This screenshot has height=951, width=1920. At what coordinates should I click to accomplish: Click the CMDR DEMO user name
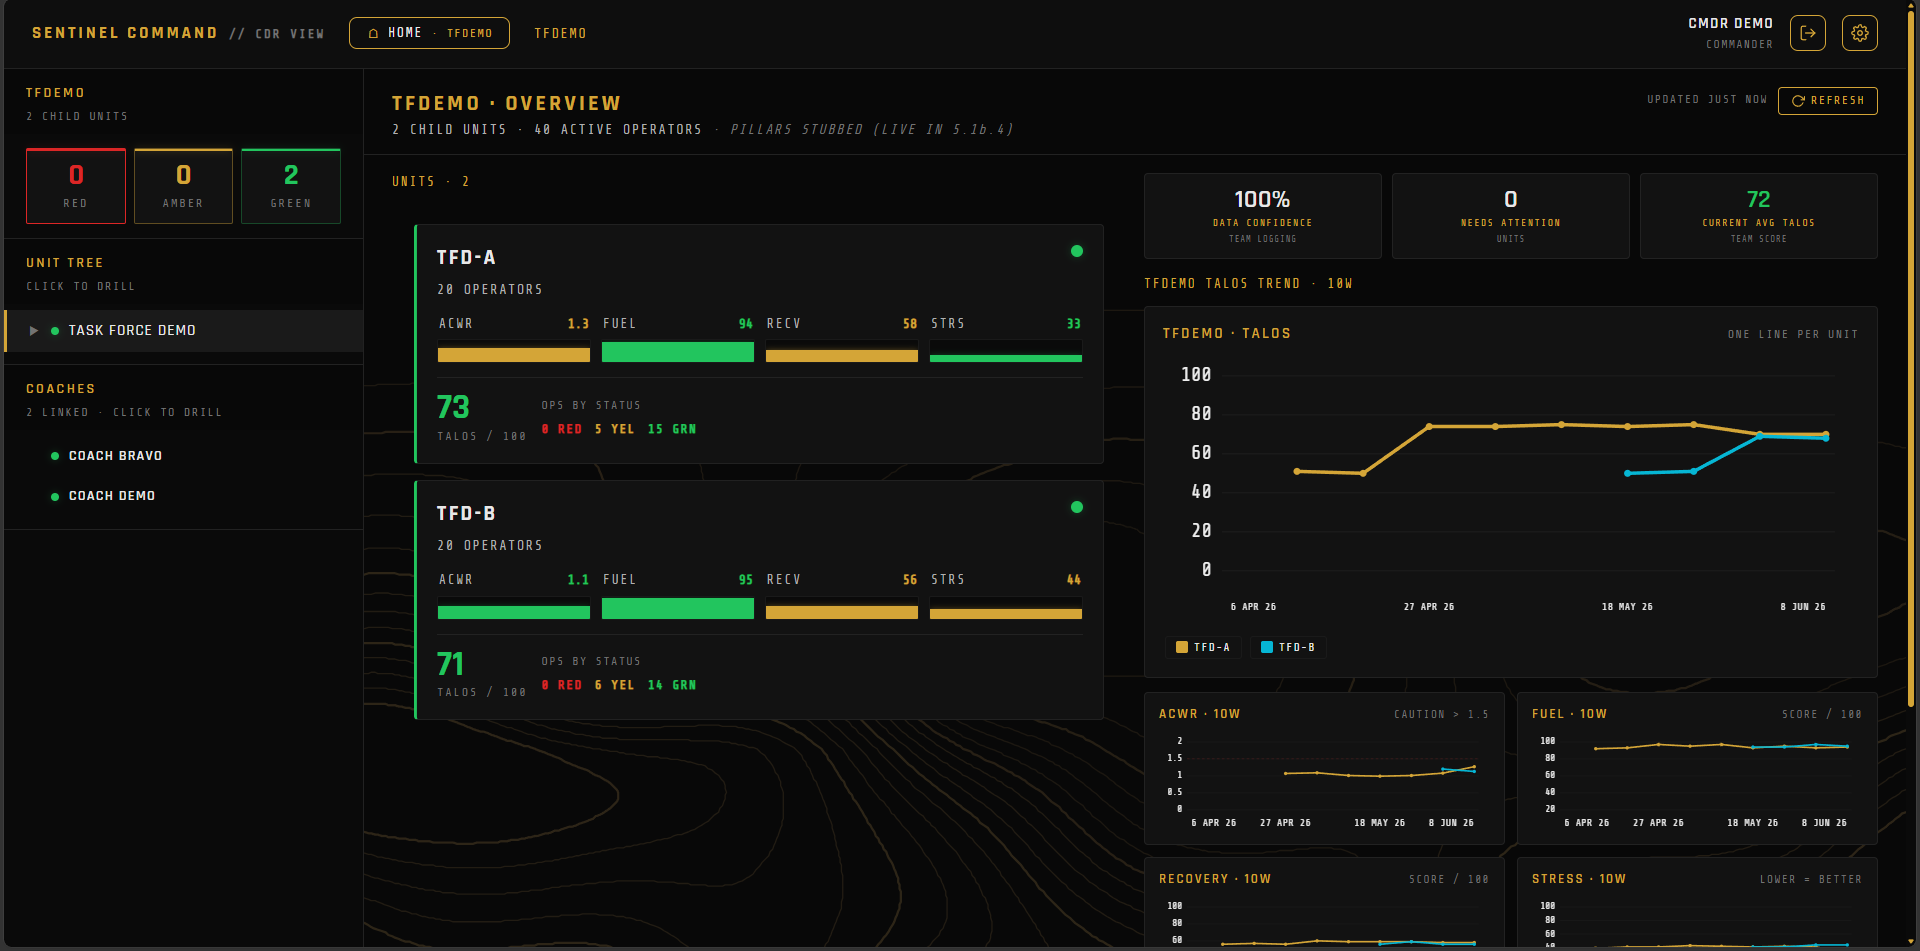click(x=1730, y=23)
